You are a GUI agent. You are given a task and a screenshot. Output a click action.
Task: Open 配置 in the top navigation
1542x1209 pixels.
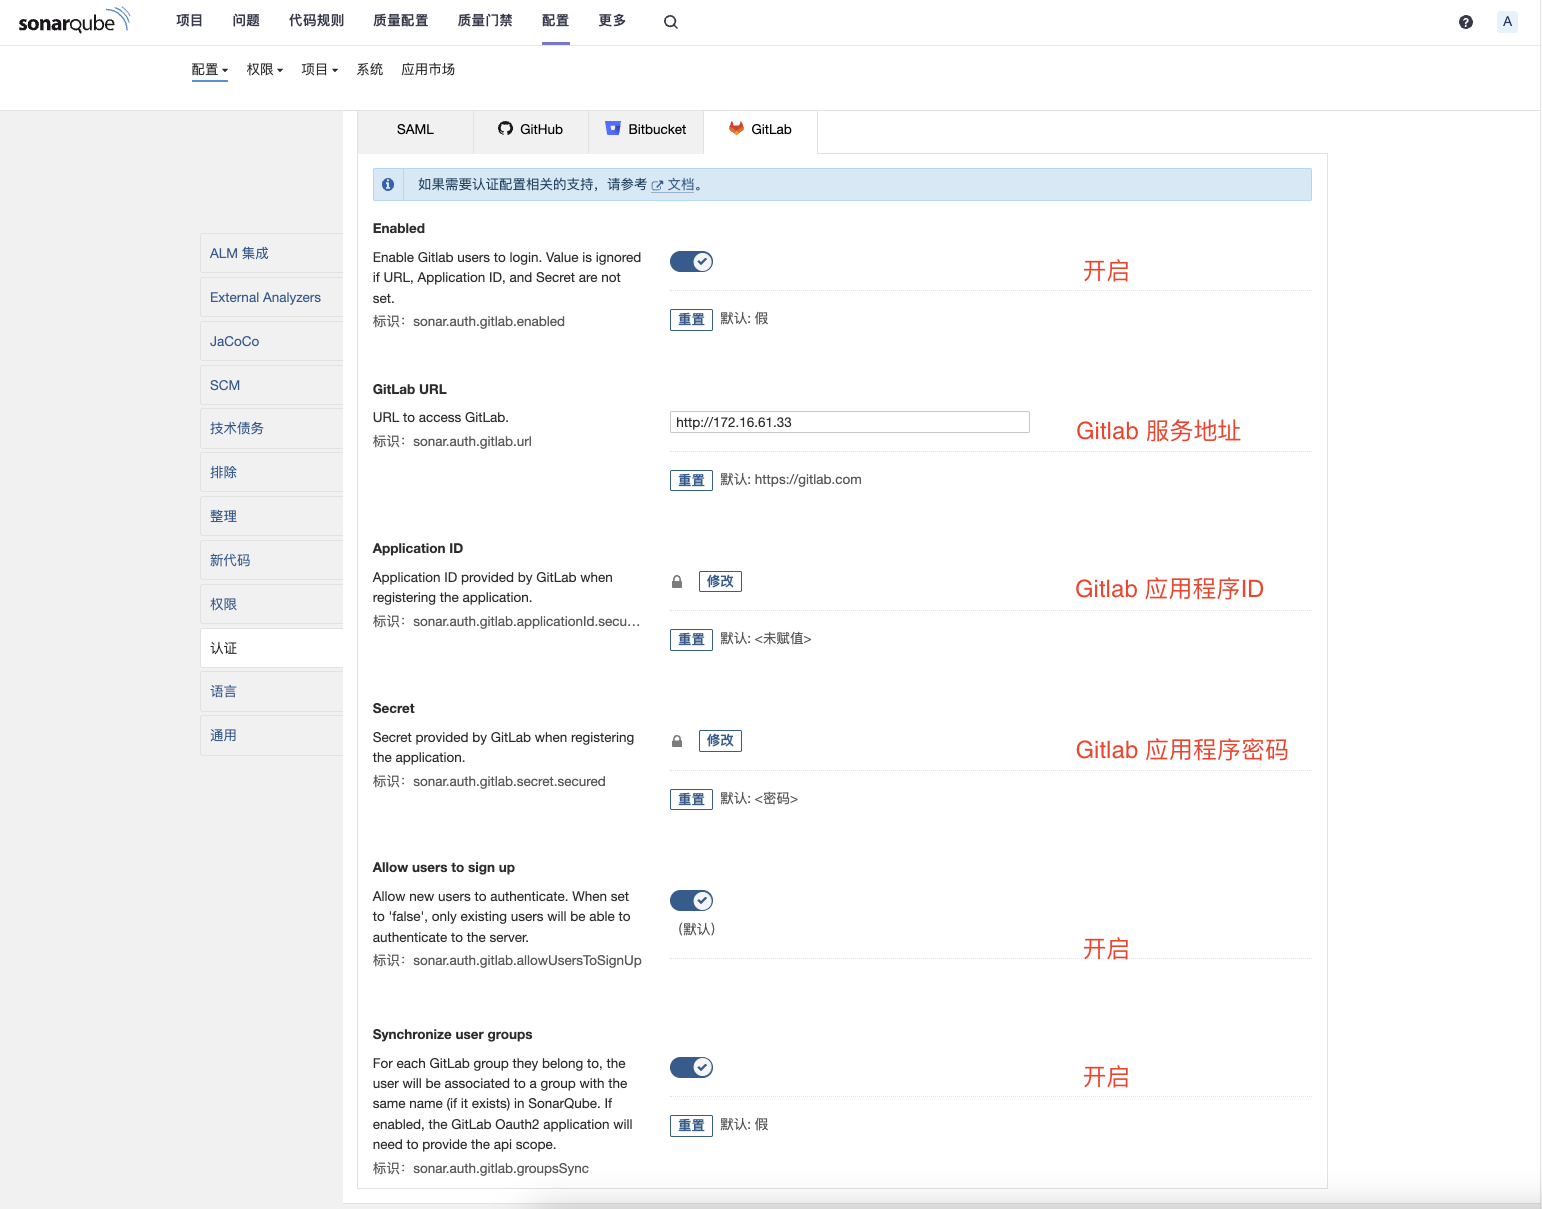556,21
